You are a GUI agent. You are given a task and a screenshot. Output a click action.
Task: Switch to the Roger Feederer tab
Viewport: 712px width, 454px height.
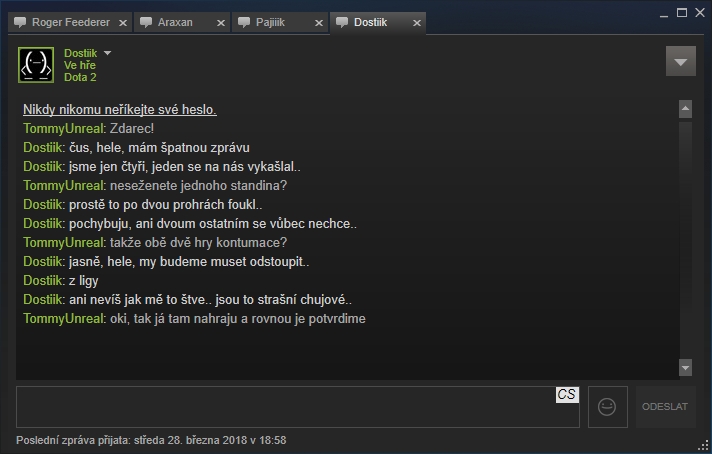pos(70,22)
